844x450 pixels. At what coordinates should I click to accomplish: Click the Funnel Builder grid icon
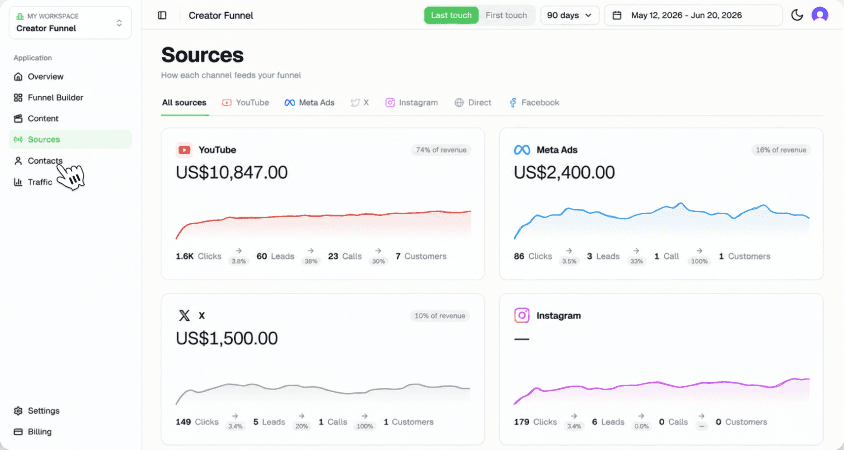pos(18,97)
